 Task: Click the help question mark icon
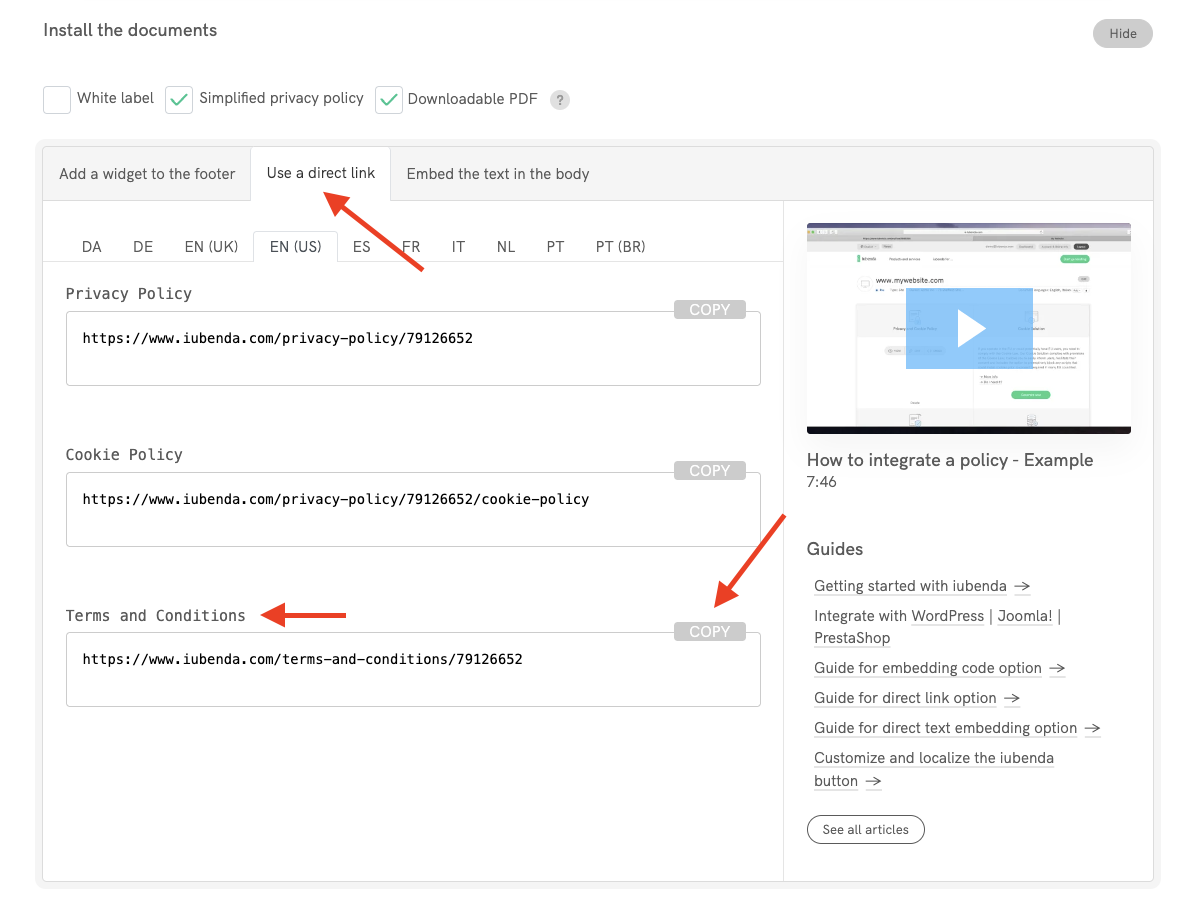point(560,100)
